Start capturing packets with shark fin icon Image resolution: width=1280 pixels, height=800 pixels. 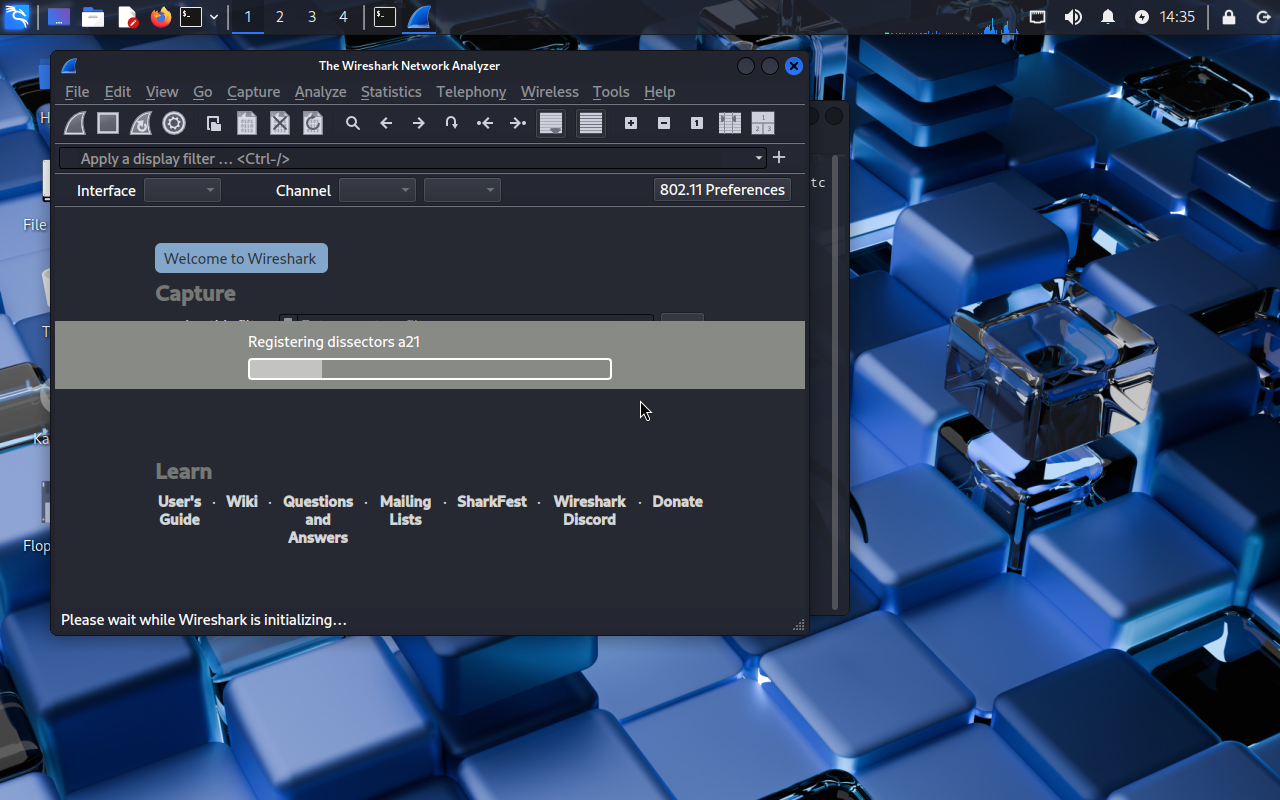tap(75, 123)
